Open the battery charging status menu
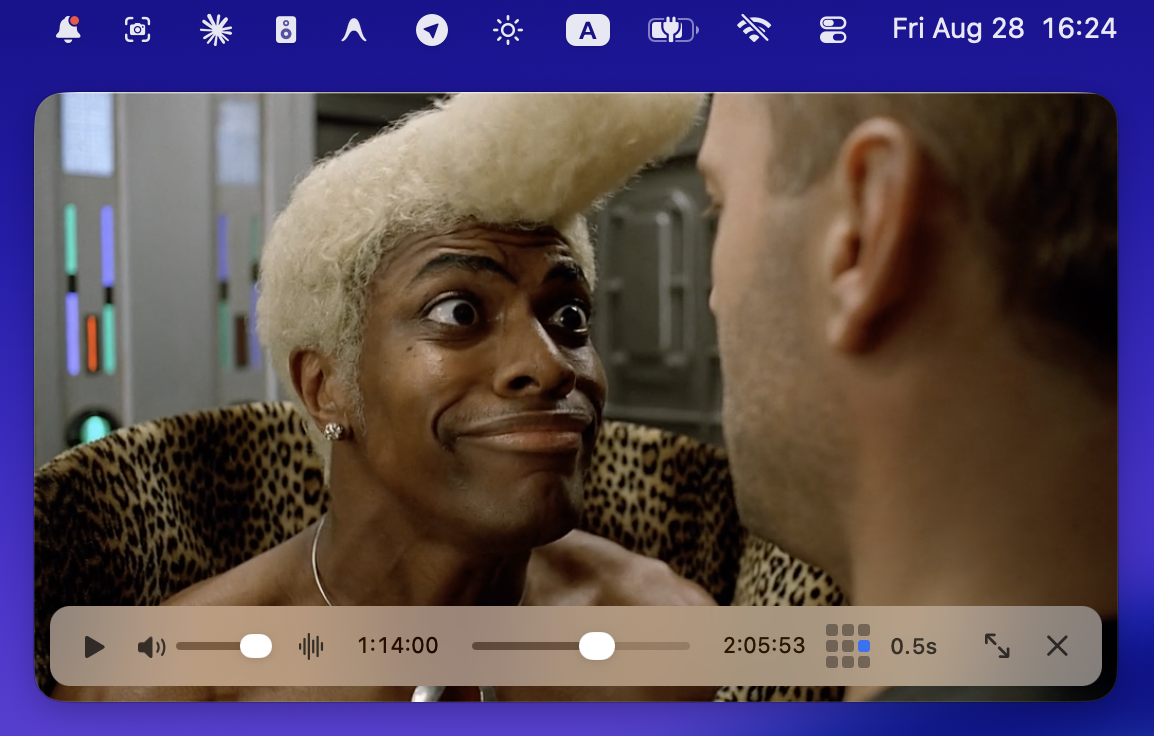The width and height of the screenshot is (1154, 736). pos(673,30)
